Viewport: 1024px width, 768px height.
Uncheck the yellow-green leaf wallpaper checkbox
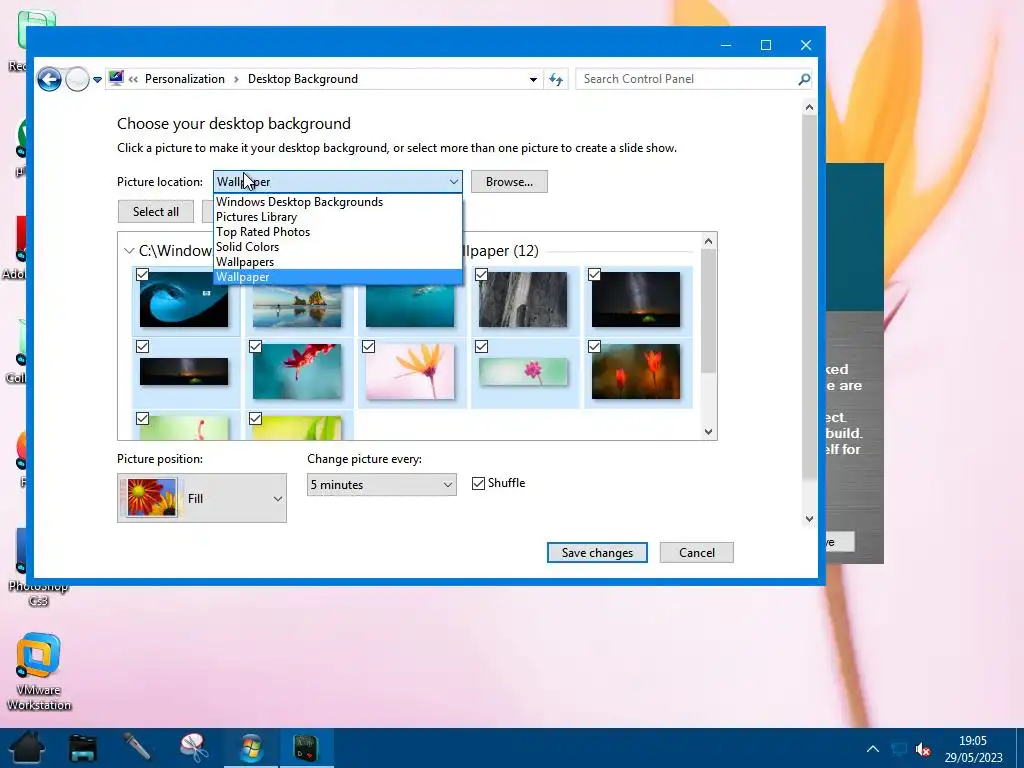tap(255, 419)
